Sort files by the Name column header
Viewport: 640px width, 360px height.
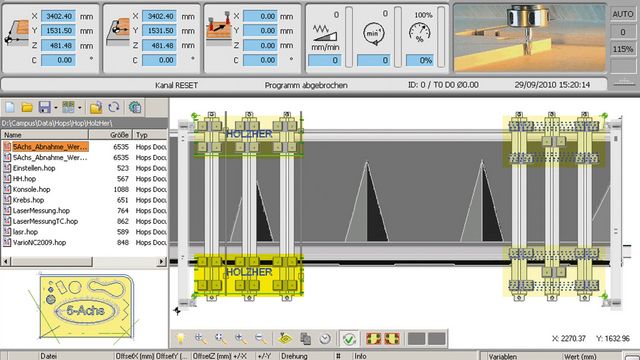point(44,135)
